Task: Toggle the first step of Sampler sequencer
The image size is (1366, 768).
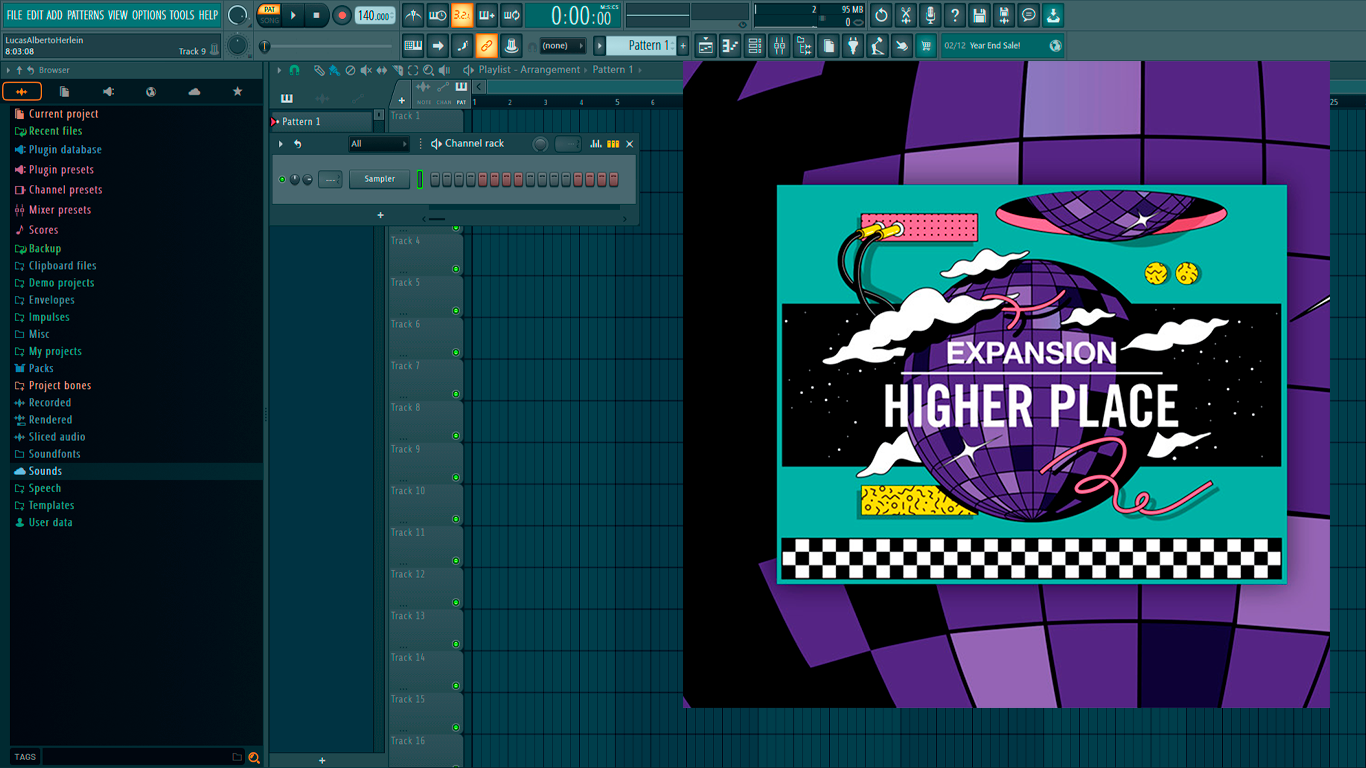Action: tap(435, 179)
